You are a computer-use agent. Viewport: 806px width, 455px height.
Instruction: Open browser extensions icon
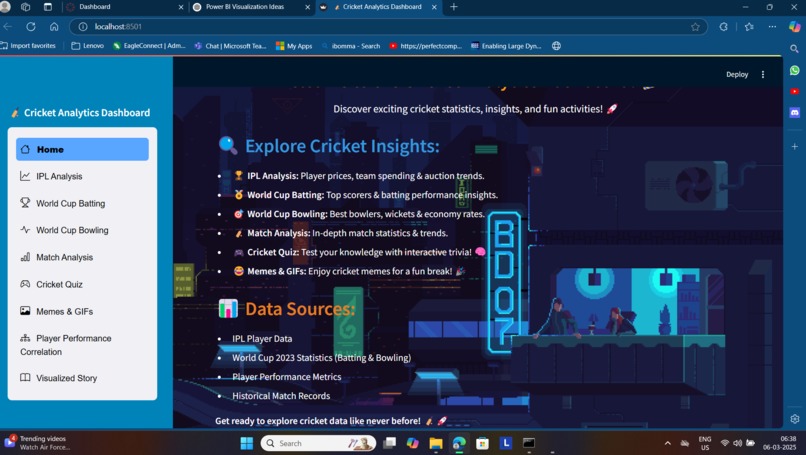[723, 27]
